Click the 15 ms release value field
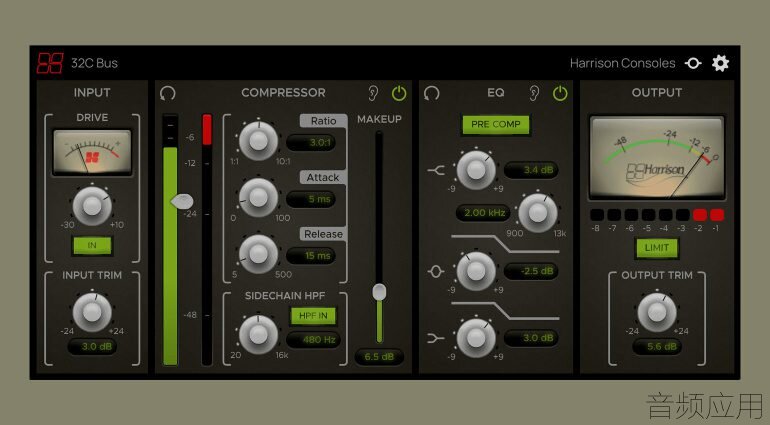 tap(310, 256)
